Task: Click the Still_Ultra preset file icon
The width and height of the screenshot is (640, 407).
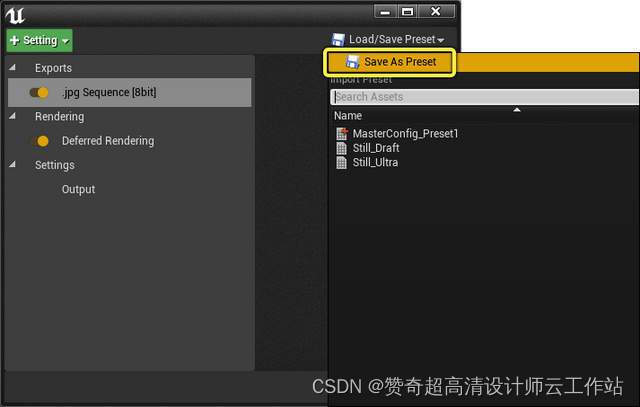Action: coord(342,163)
